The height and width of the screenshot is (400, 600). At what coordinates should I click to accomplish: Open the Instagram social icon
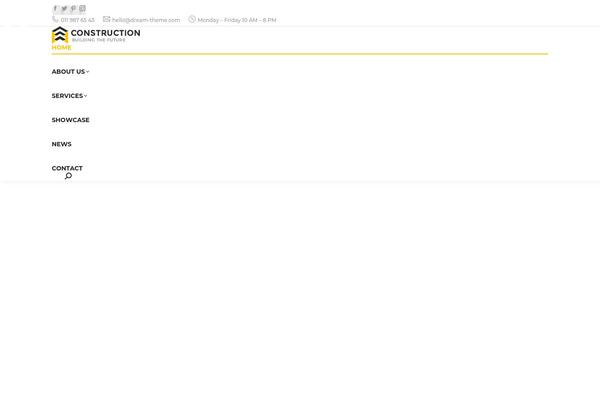point(82,8)
